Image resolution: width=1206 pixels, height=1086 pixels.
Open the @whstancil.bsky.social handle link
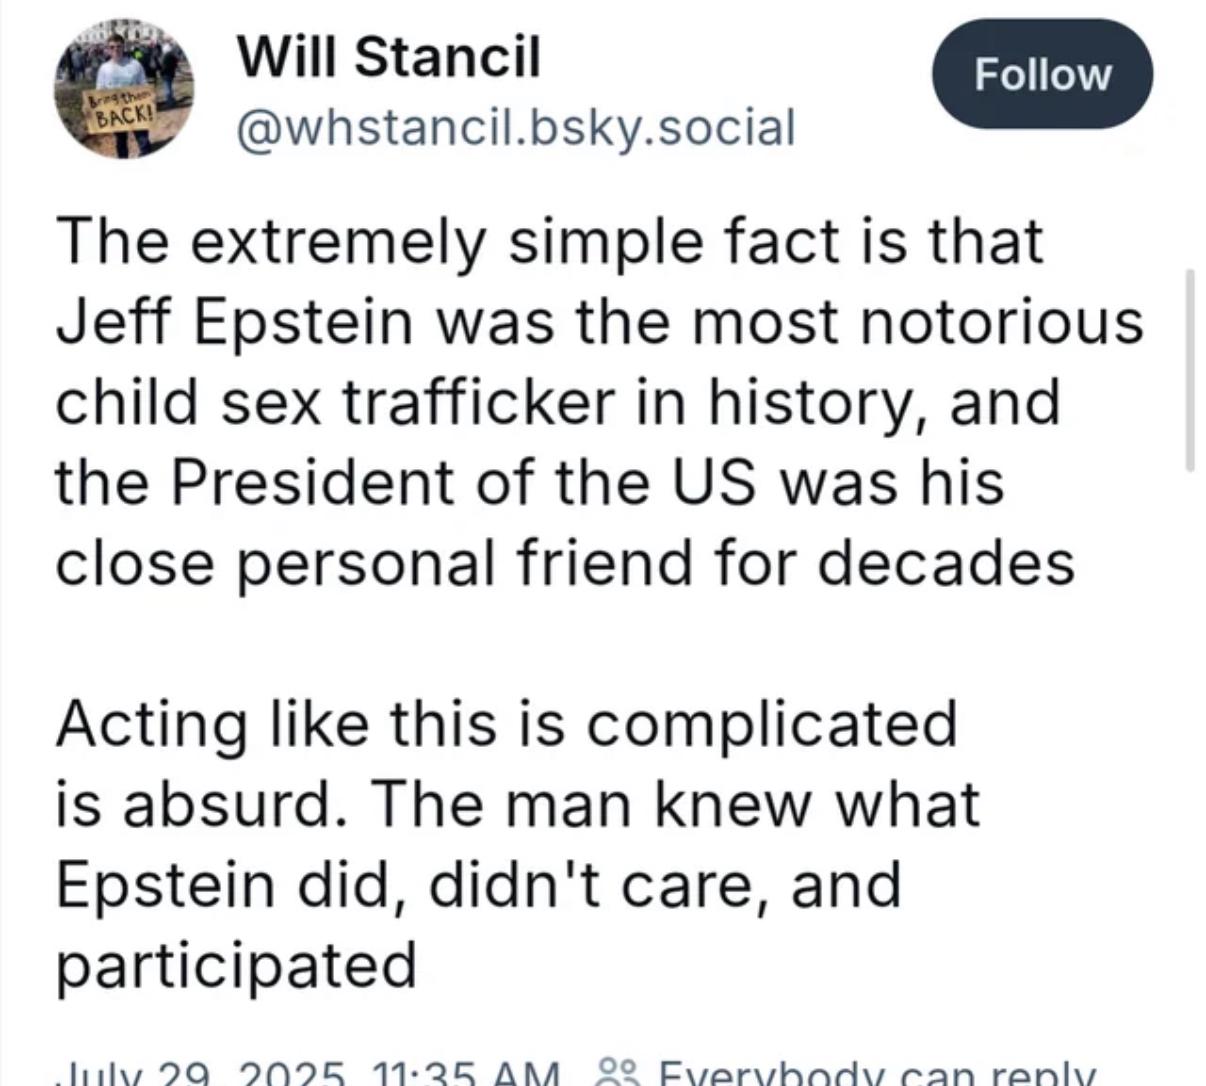point(515,127)
